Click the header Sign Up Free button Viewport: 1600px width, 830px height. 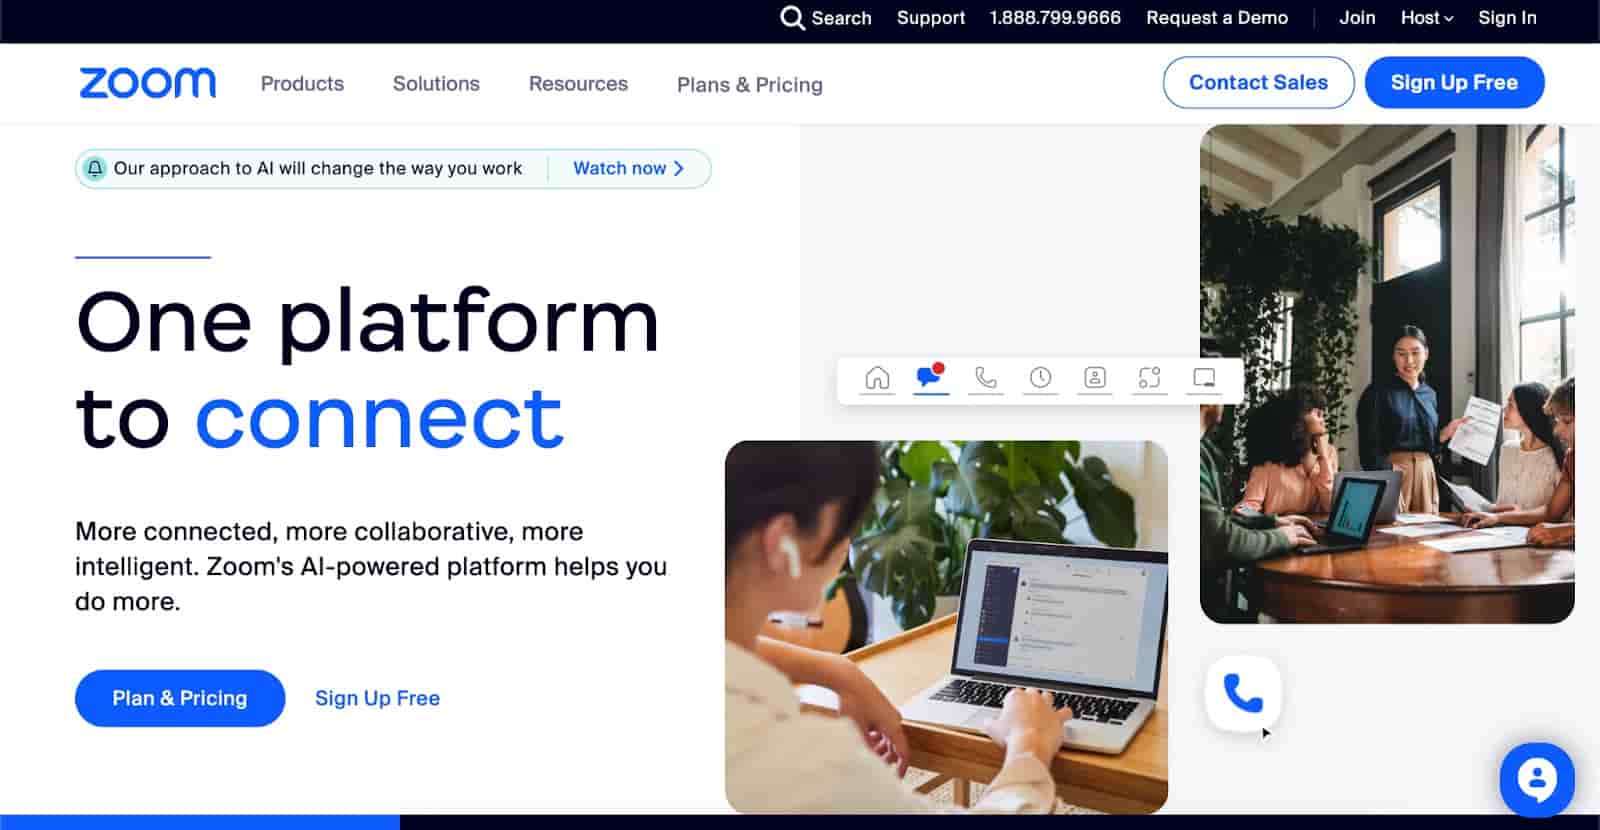pos(1454,83)
